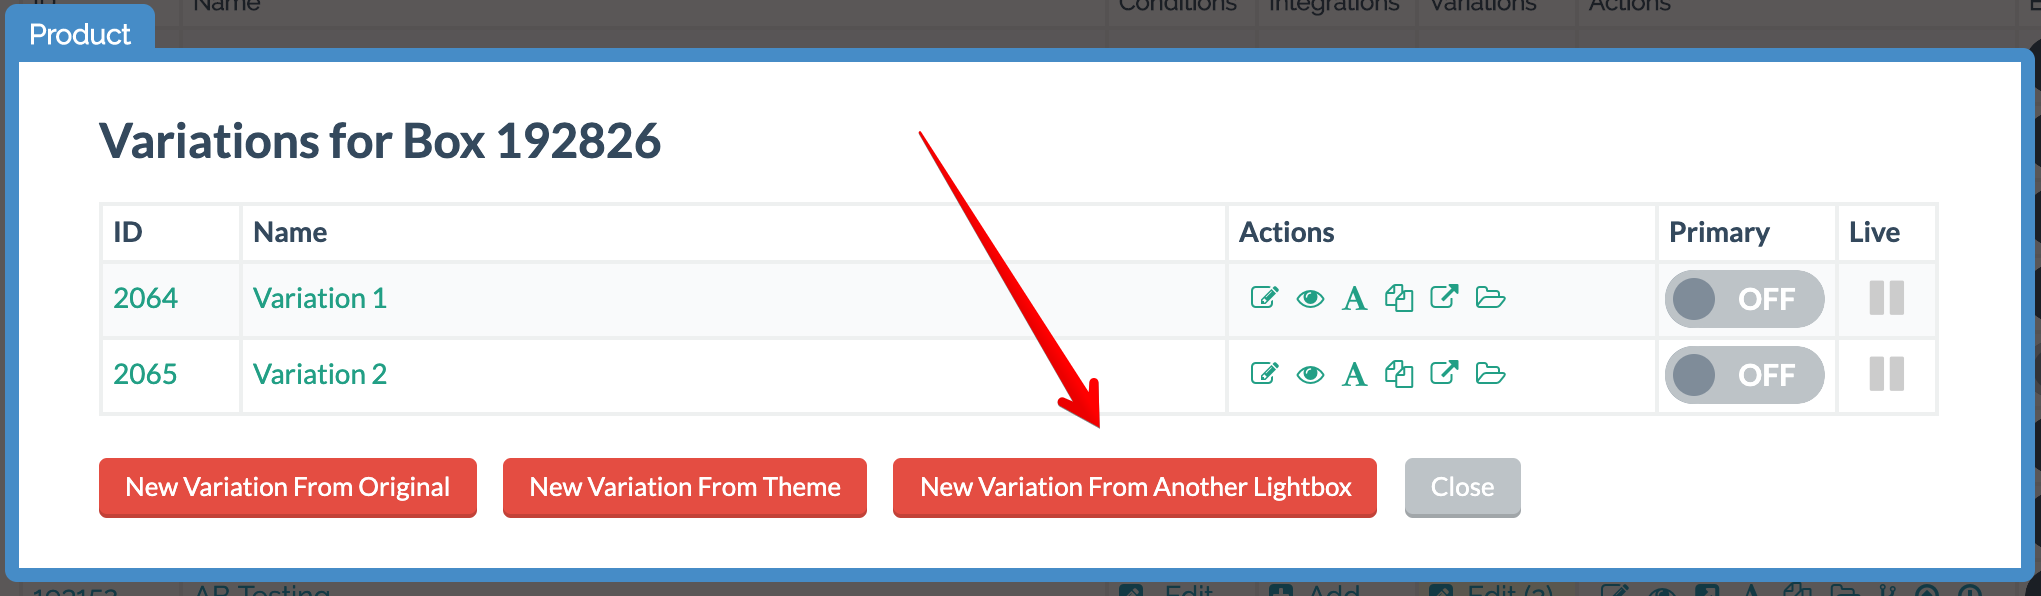
Task: Click the edit pencil icon for Variation 2
Action: click(1264, 374)
